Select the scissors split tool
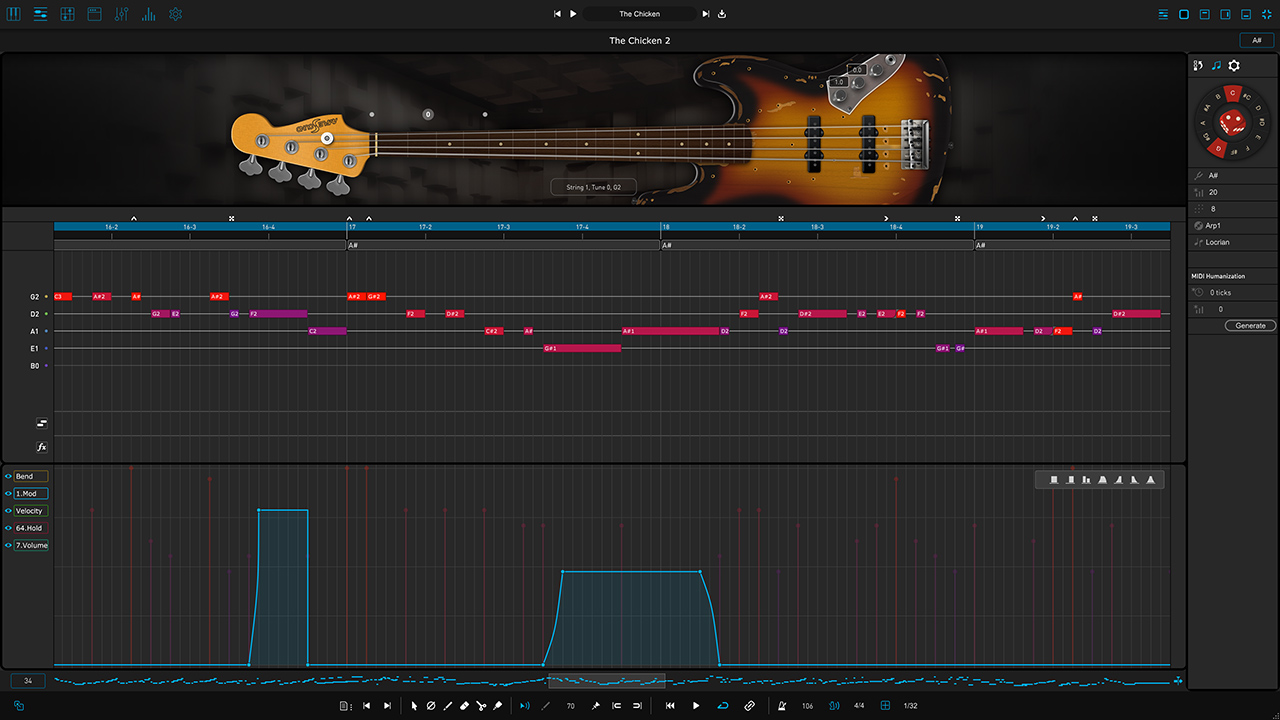Image resolution: width=1280 pixels, height=720 pixels. 481,706
